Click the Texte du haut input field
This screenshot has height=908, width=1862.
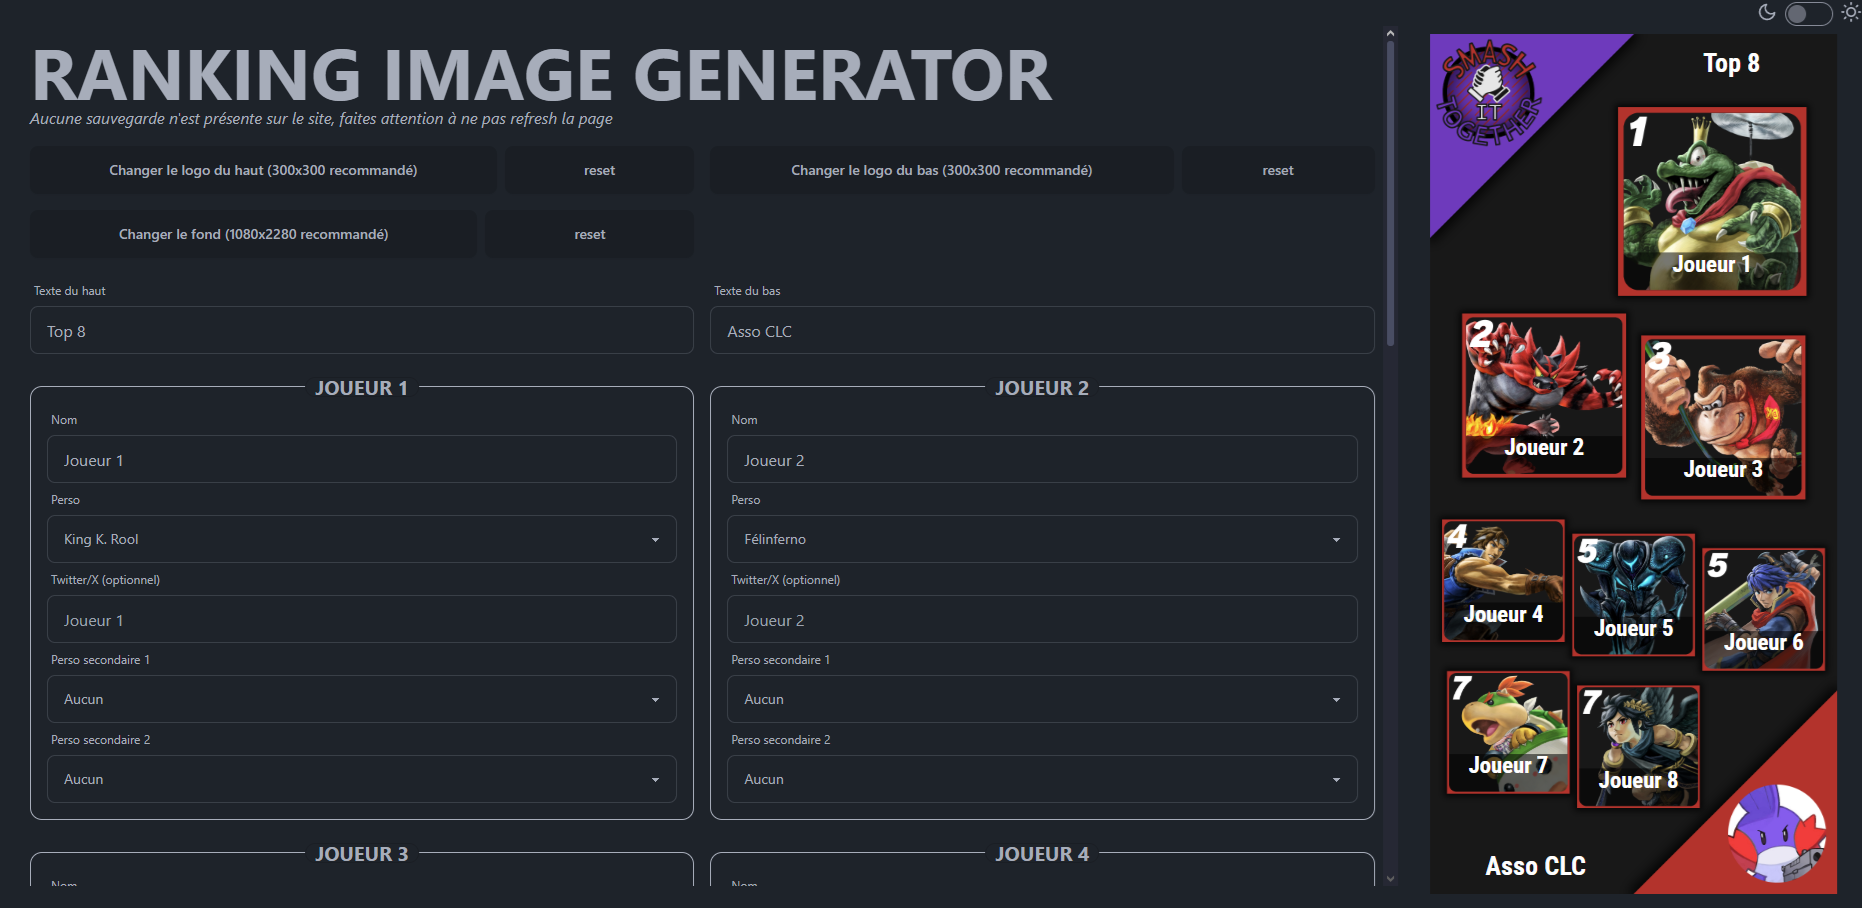click(x=361, y=331)
